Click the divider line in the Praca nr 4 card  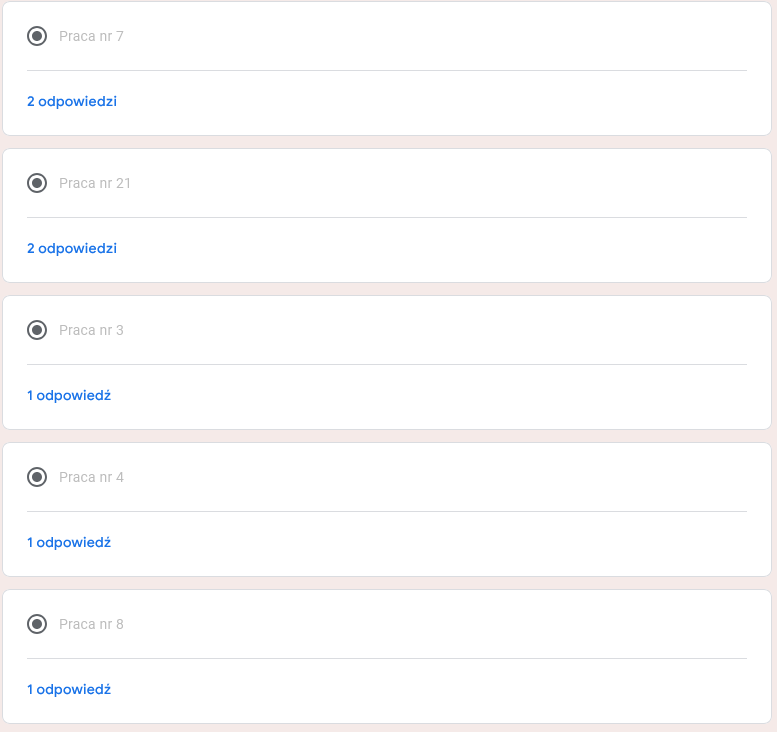pos(387,511)
